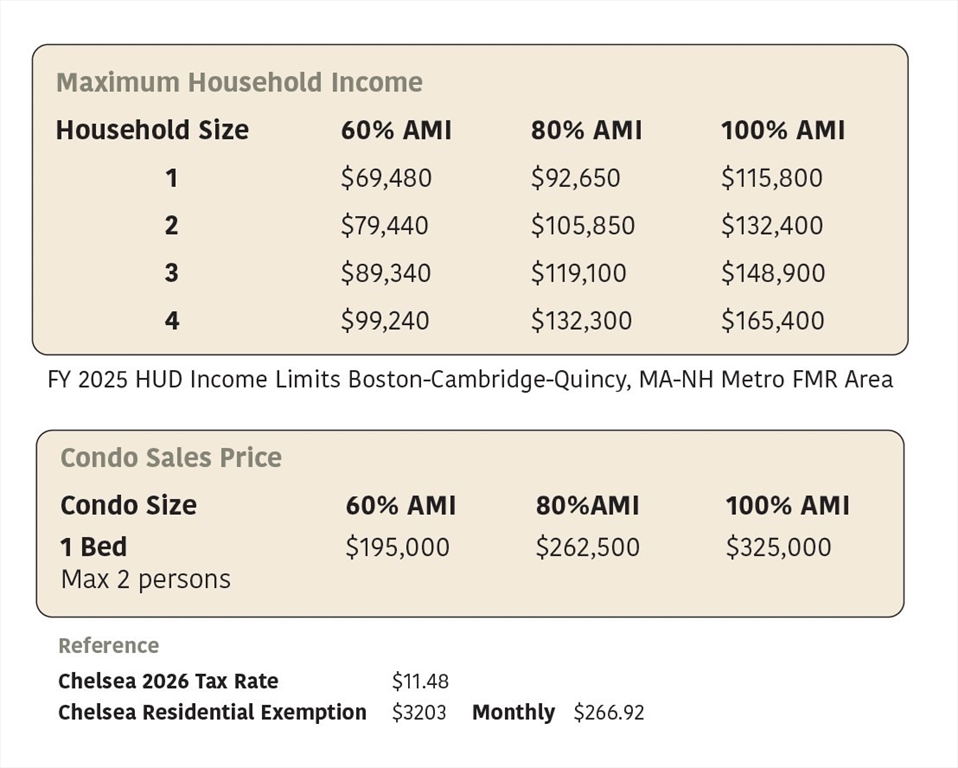The height and width of the screenshot is (768, 958).
Task: Select the Household Size column header
Action: click(x=152, y=130)
